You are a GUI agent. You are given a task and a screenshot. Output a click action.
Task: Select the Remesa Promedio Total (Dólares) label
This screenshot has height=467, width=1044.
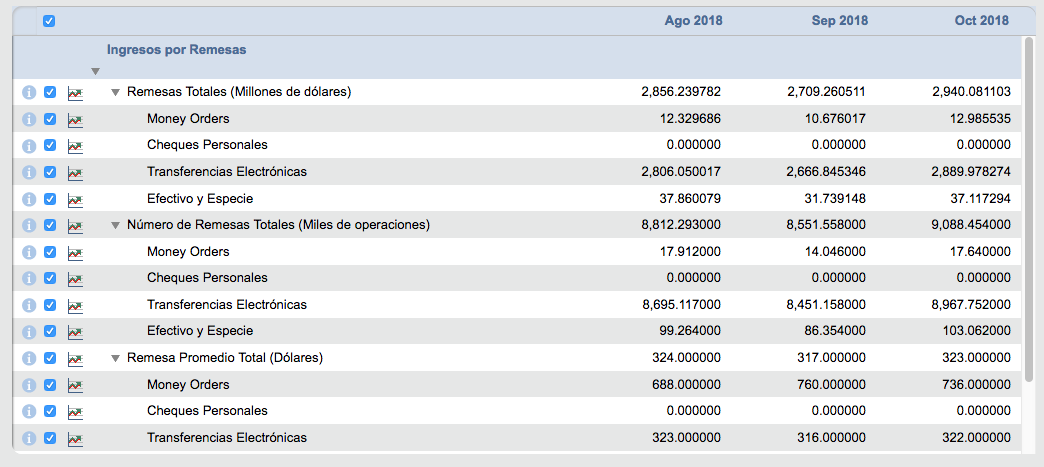coord(225,358)
